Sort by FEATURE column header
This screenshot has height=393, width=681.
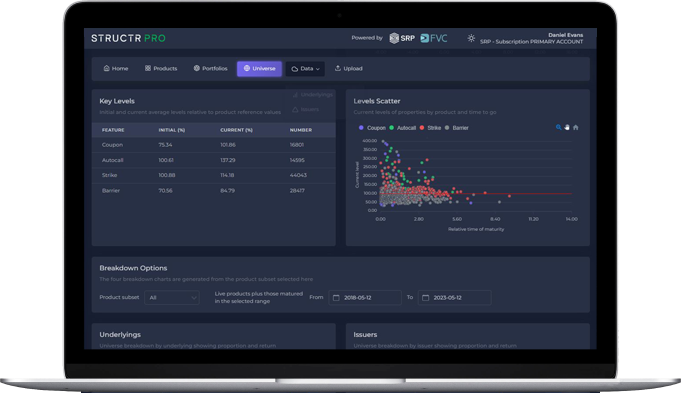[113, 130]
